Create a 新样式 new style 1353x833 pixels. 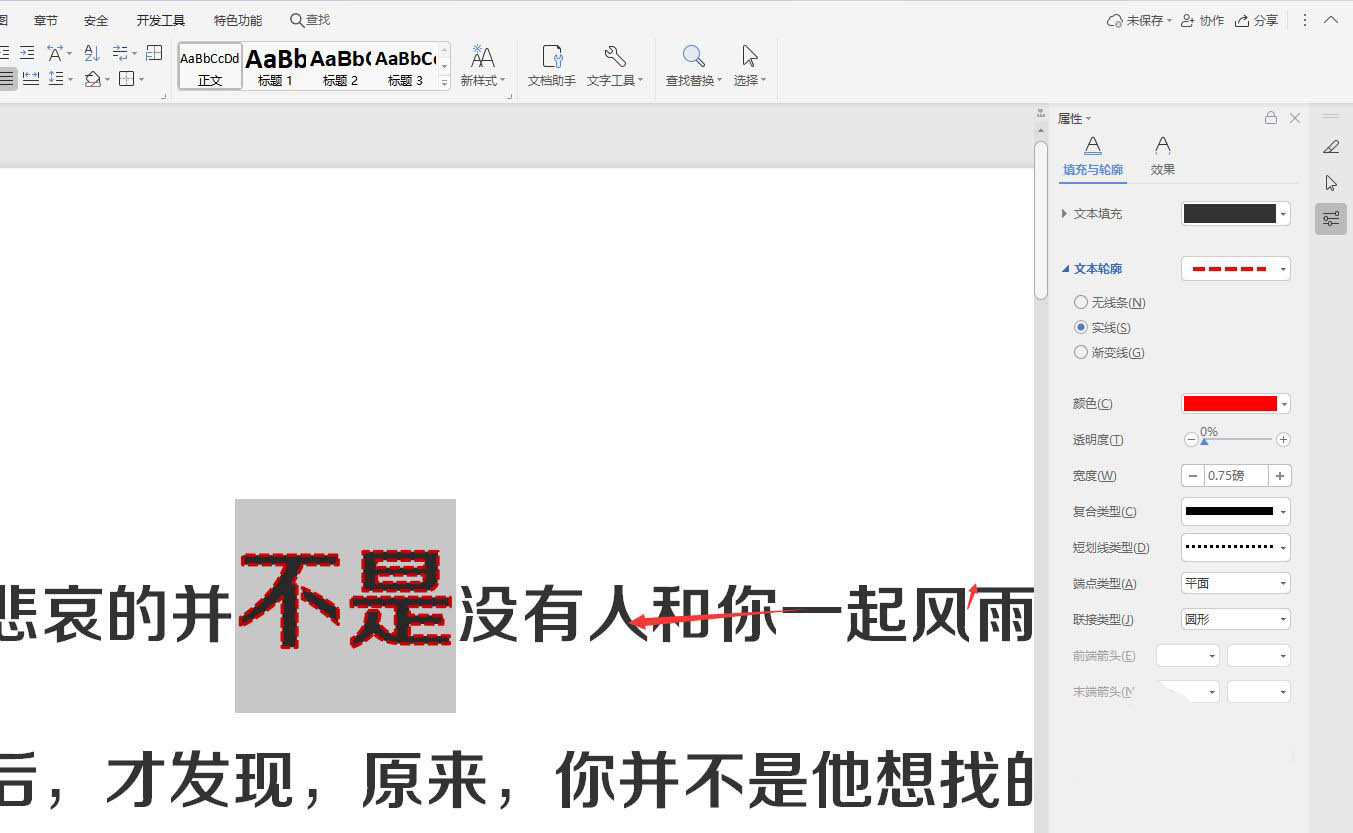coord(483,67)
